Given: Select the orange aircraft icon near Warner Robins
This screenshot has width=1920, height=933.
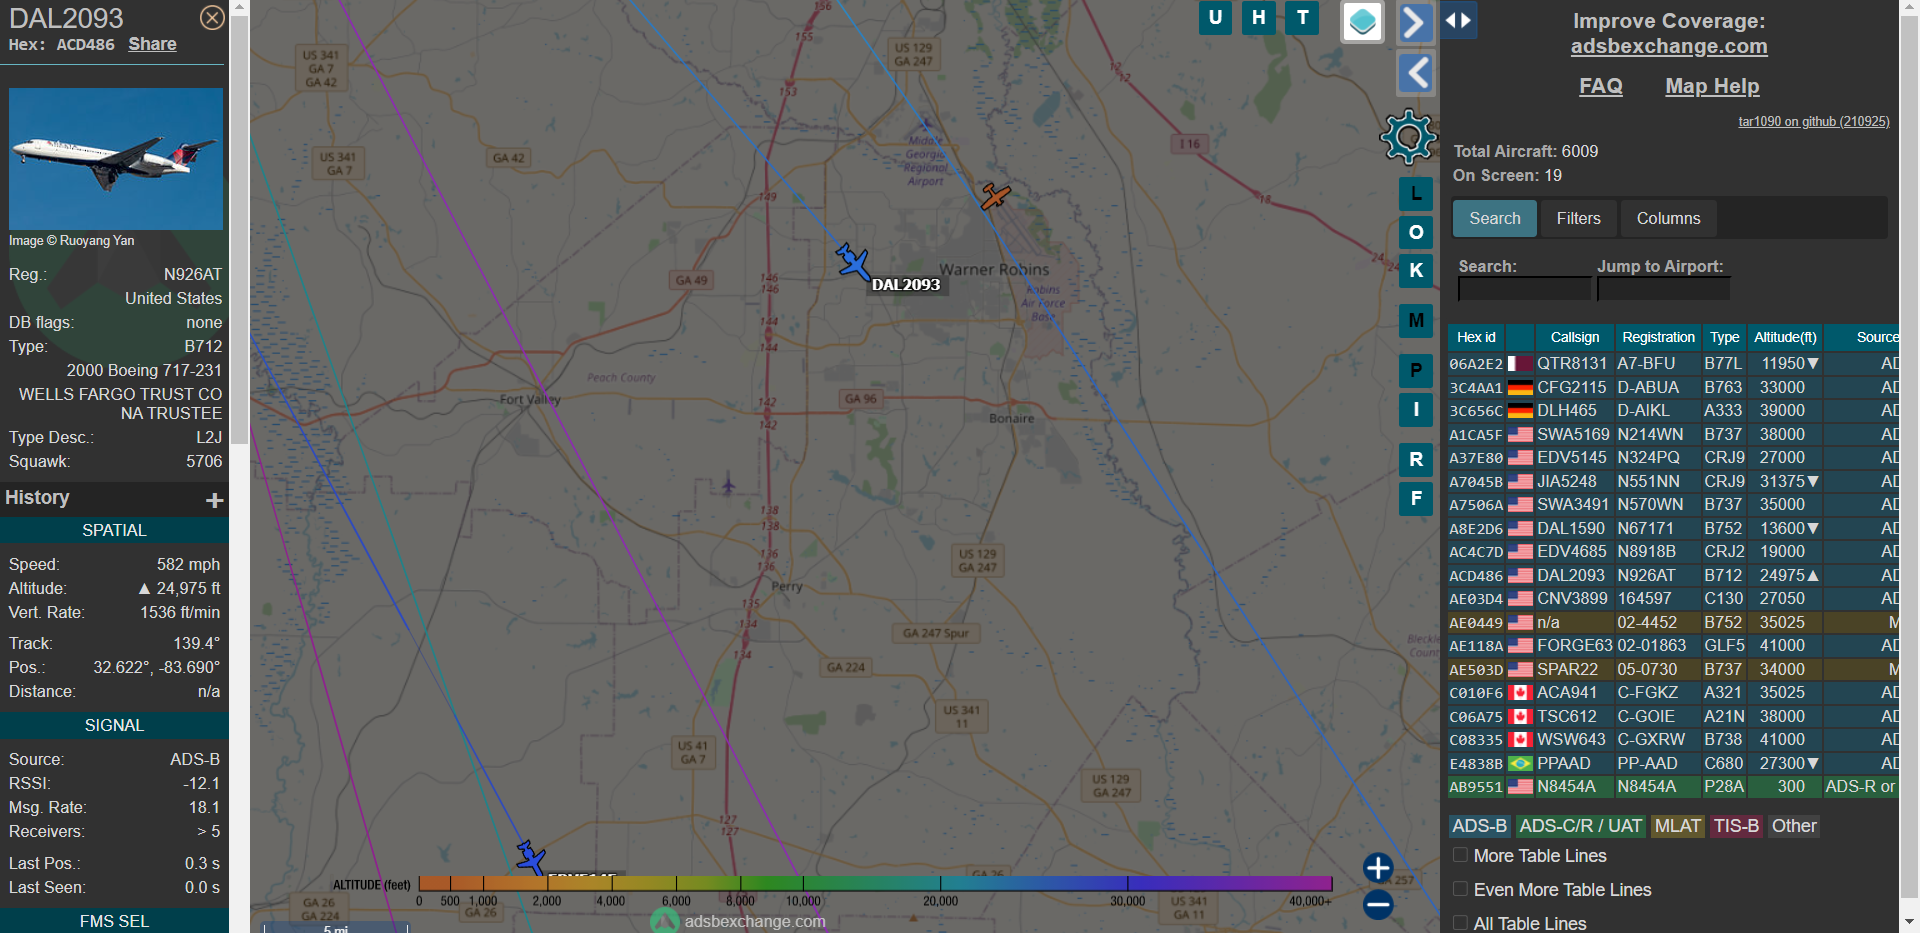Looking at the screenshot, I should [995, 196].
